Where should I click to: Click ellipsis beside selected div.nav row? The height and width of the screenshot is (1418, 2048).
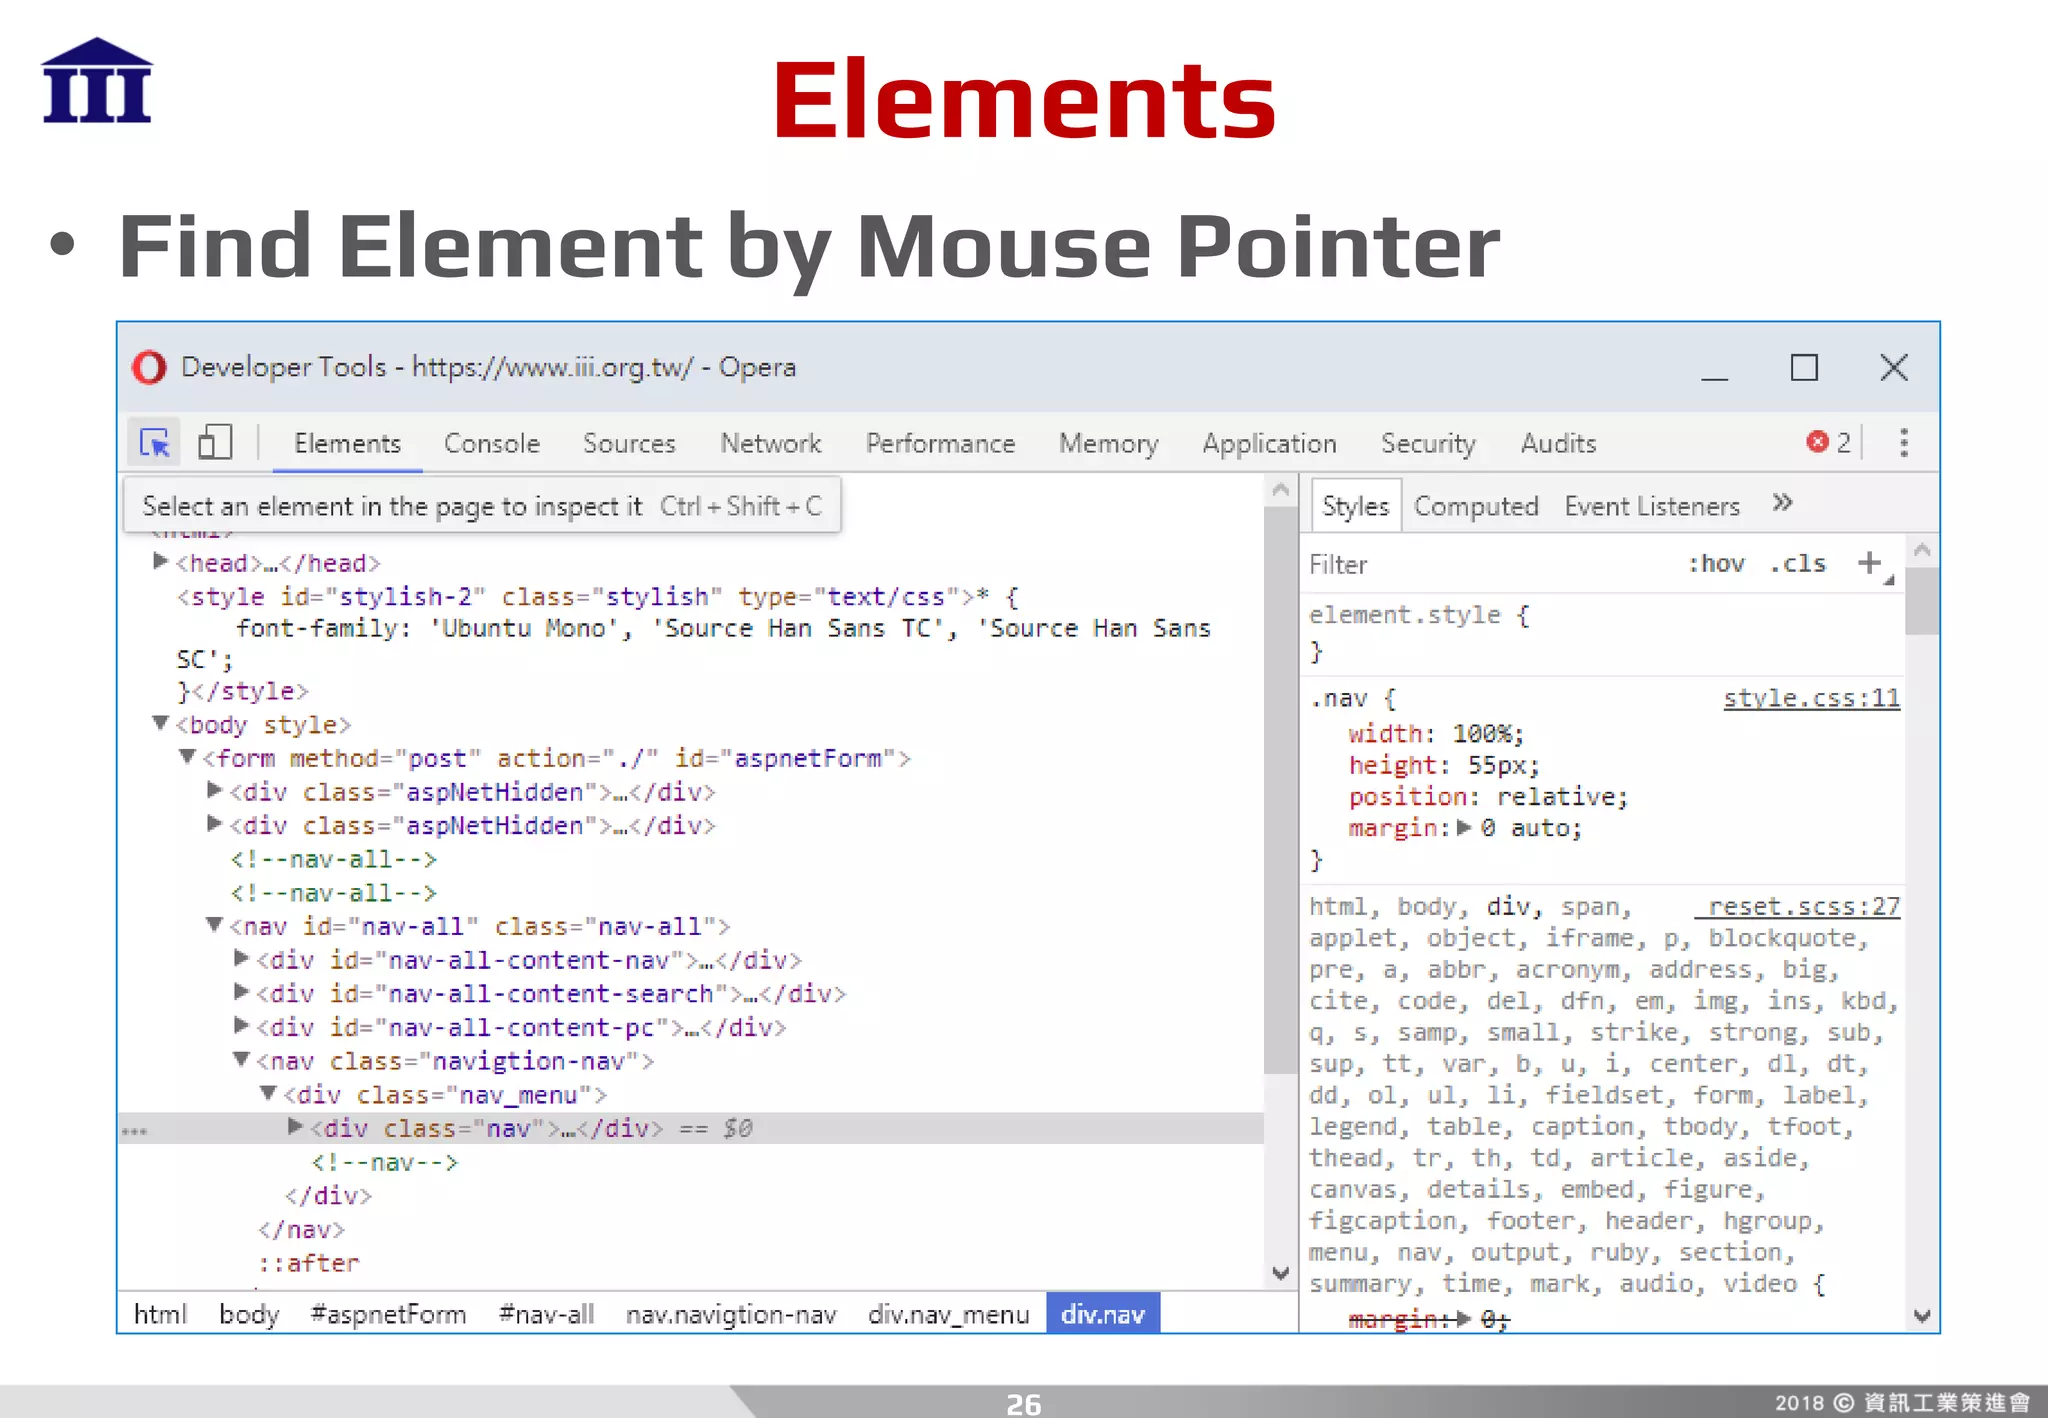(135, 1131)
